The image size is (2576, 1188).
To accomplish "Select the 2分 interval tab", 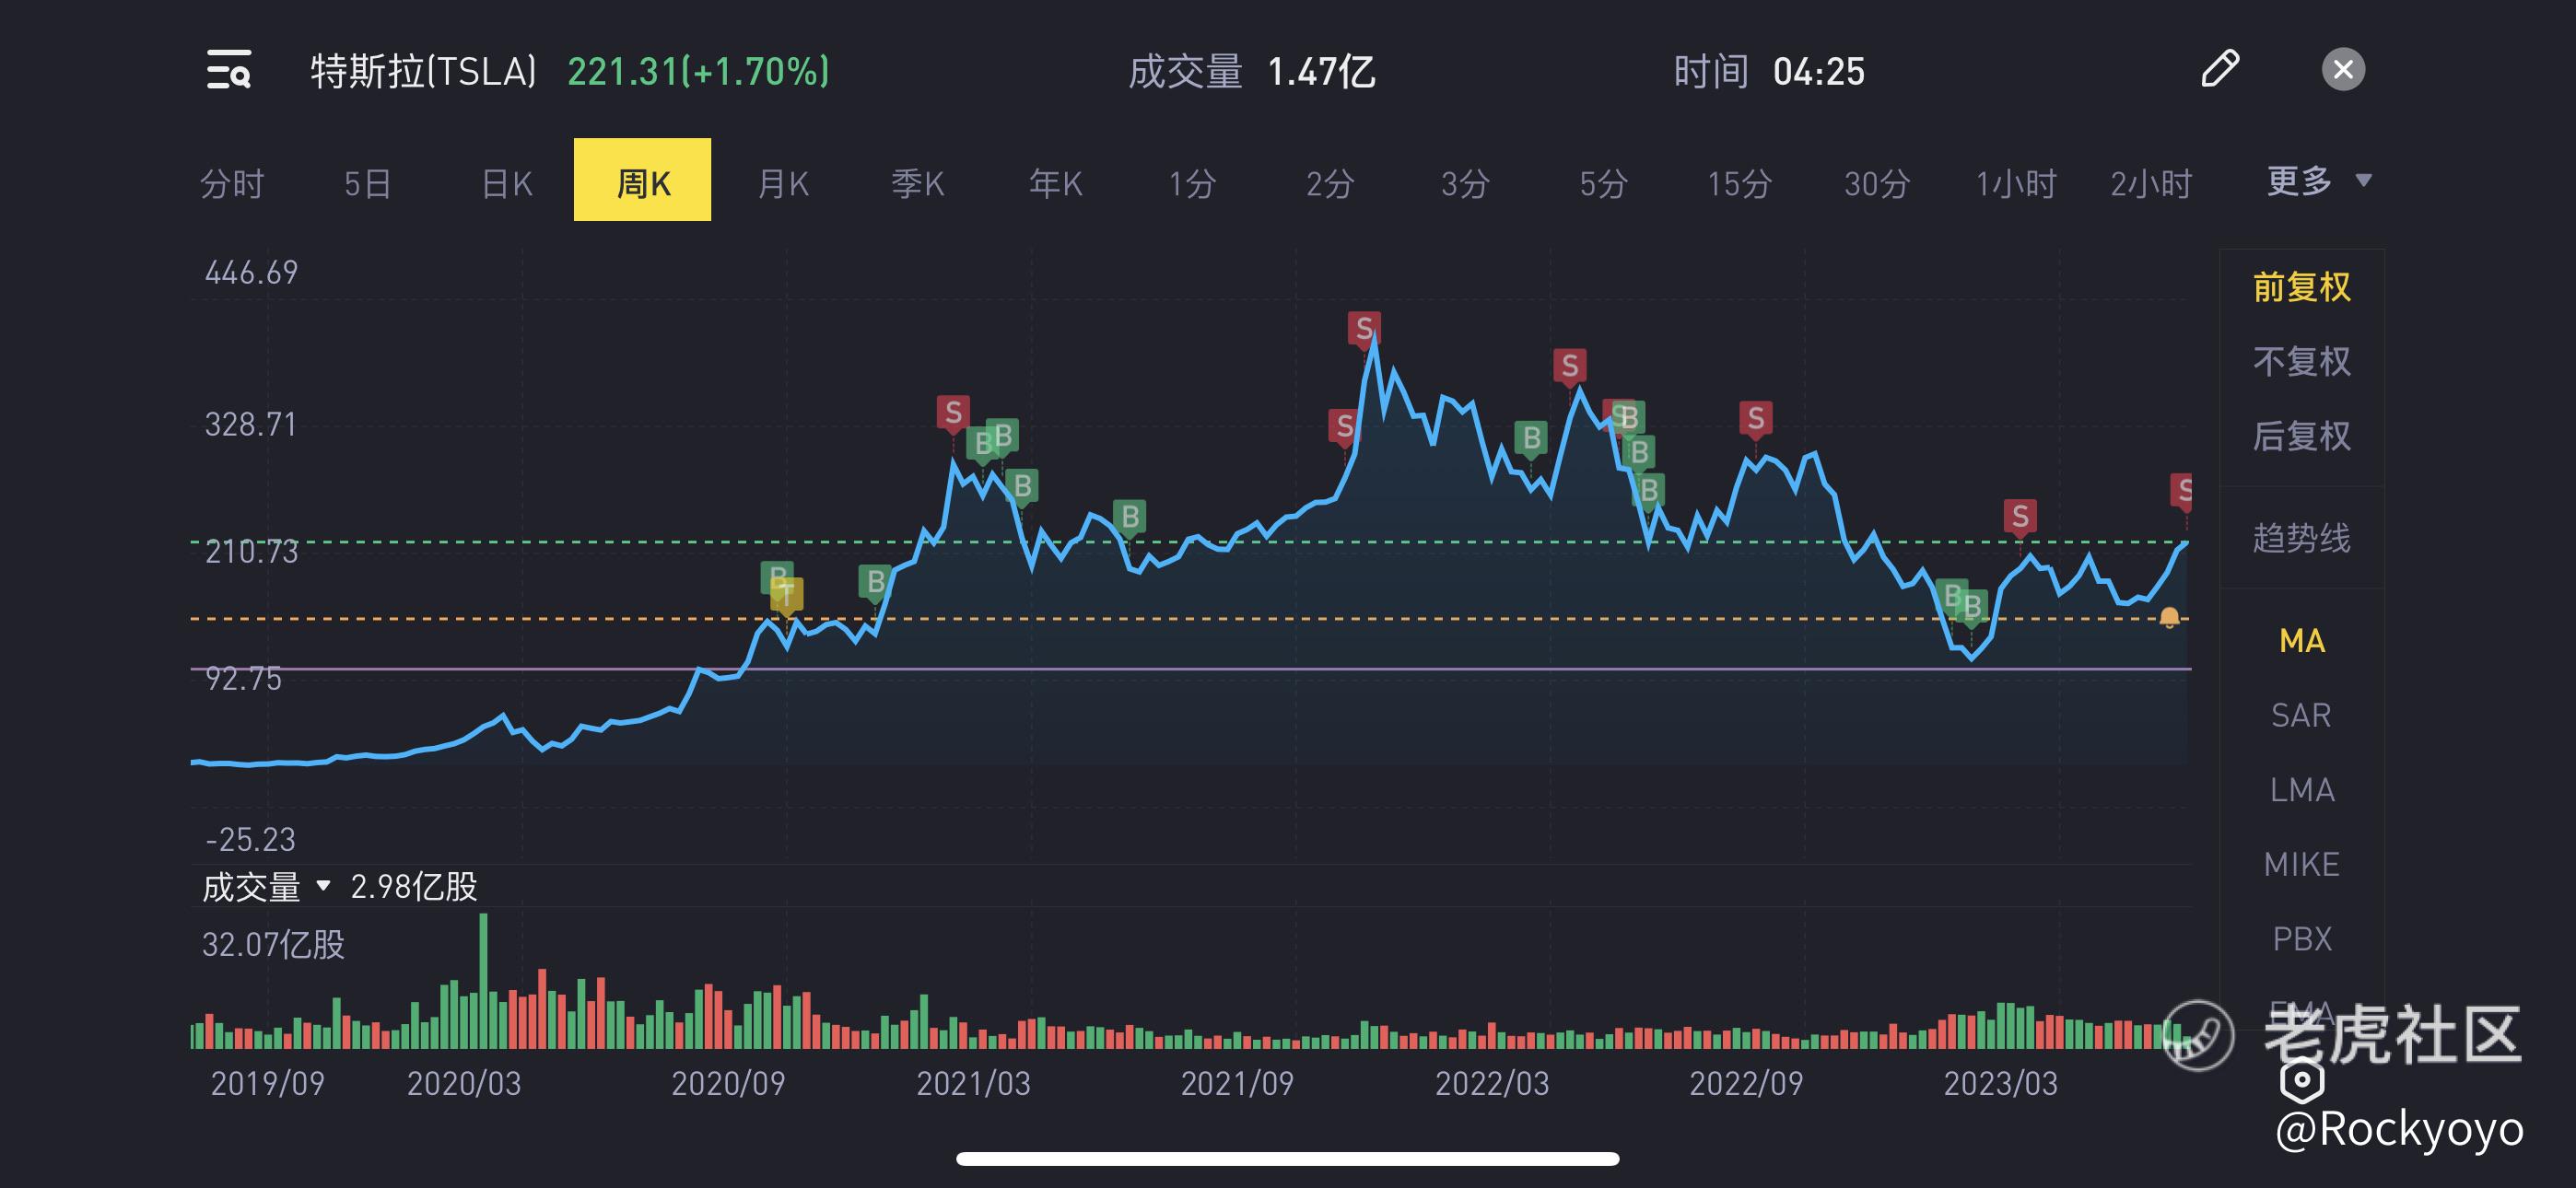I will click(x=1330, y=183).
